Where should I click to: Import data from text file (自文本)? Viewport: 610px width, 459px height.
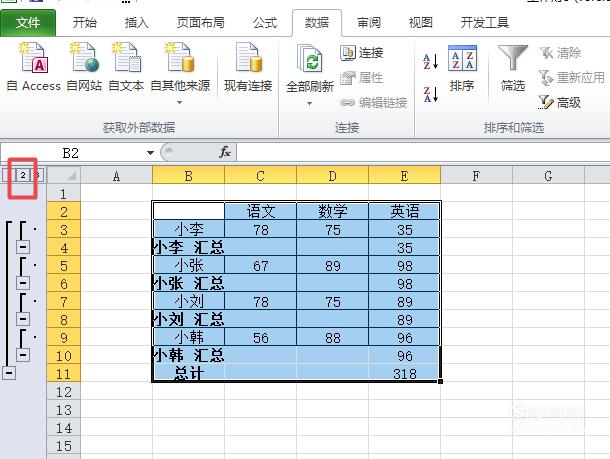click(126, 66)
